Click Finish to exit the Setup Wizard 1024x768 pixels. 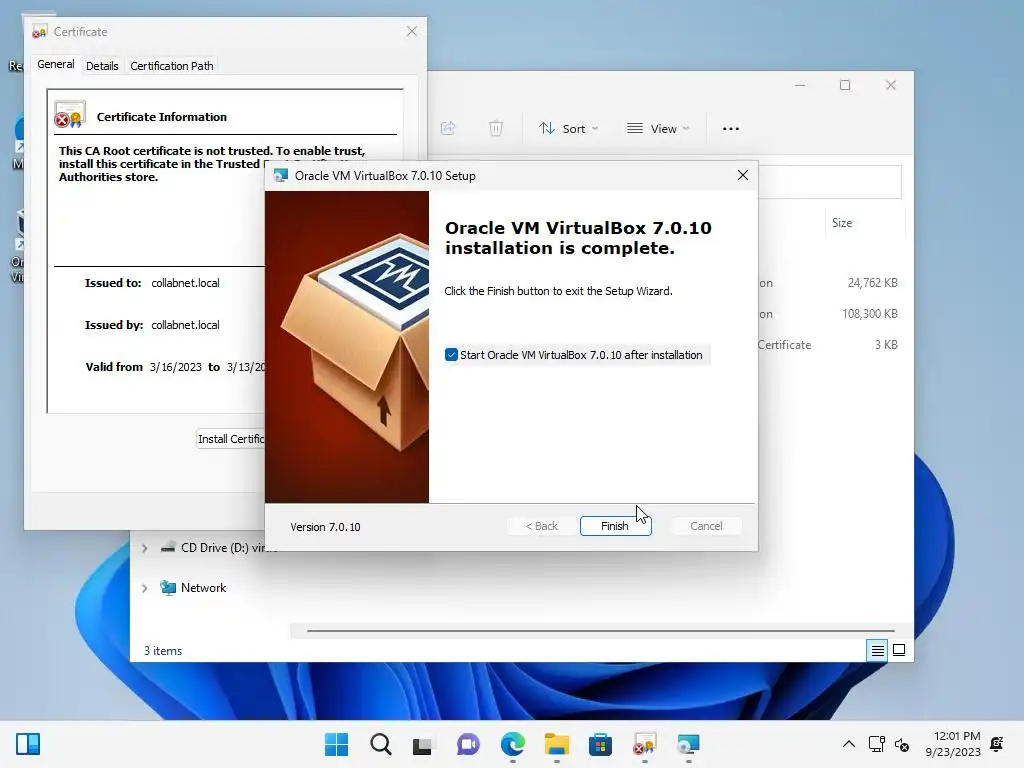coord(615,526)
